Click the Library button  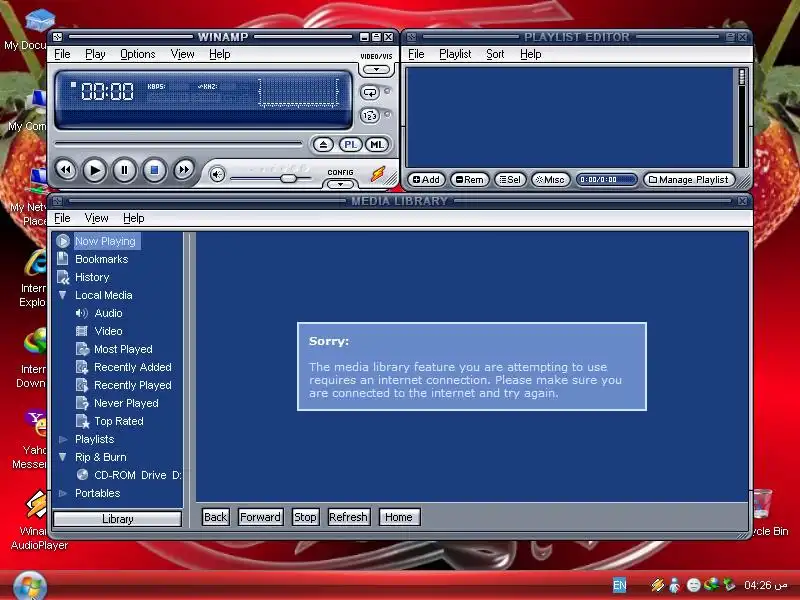pos(117,518)
